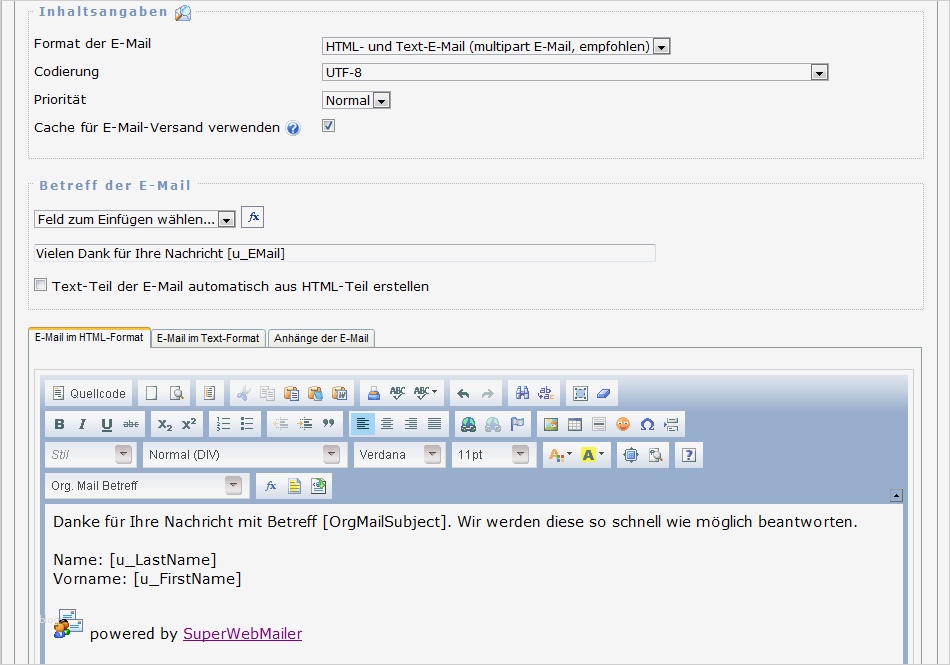950x665 pixels.
Task: Insert a numbered list
Action: pos(224,424)
